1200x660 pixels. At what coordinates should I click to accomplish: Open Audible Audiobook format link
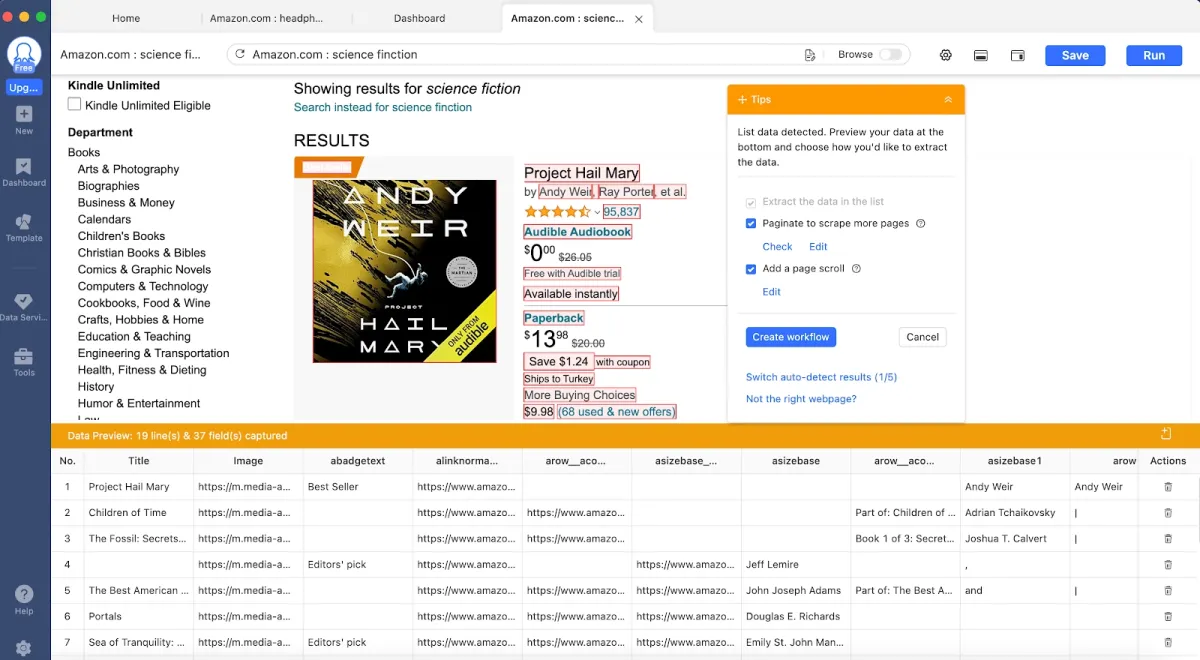tap(578, 232)
